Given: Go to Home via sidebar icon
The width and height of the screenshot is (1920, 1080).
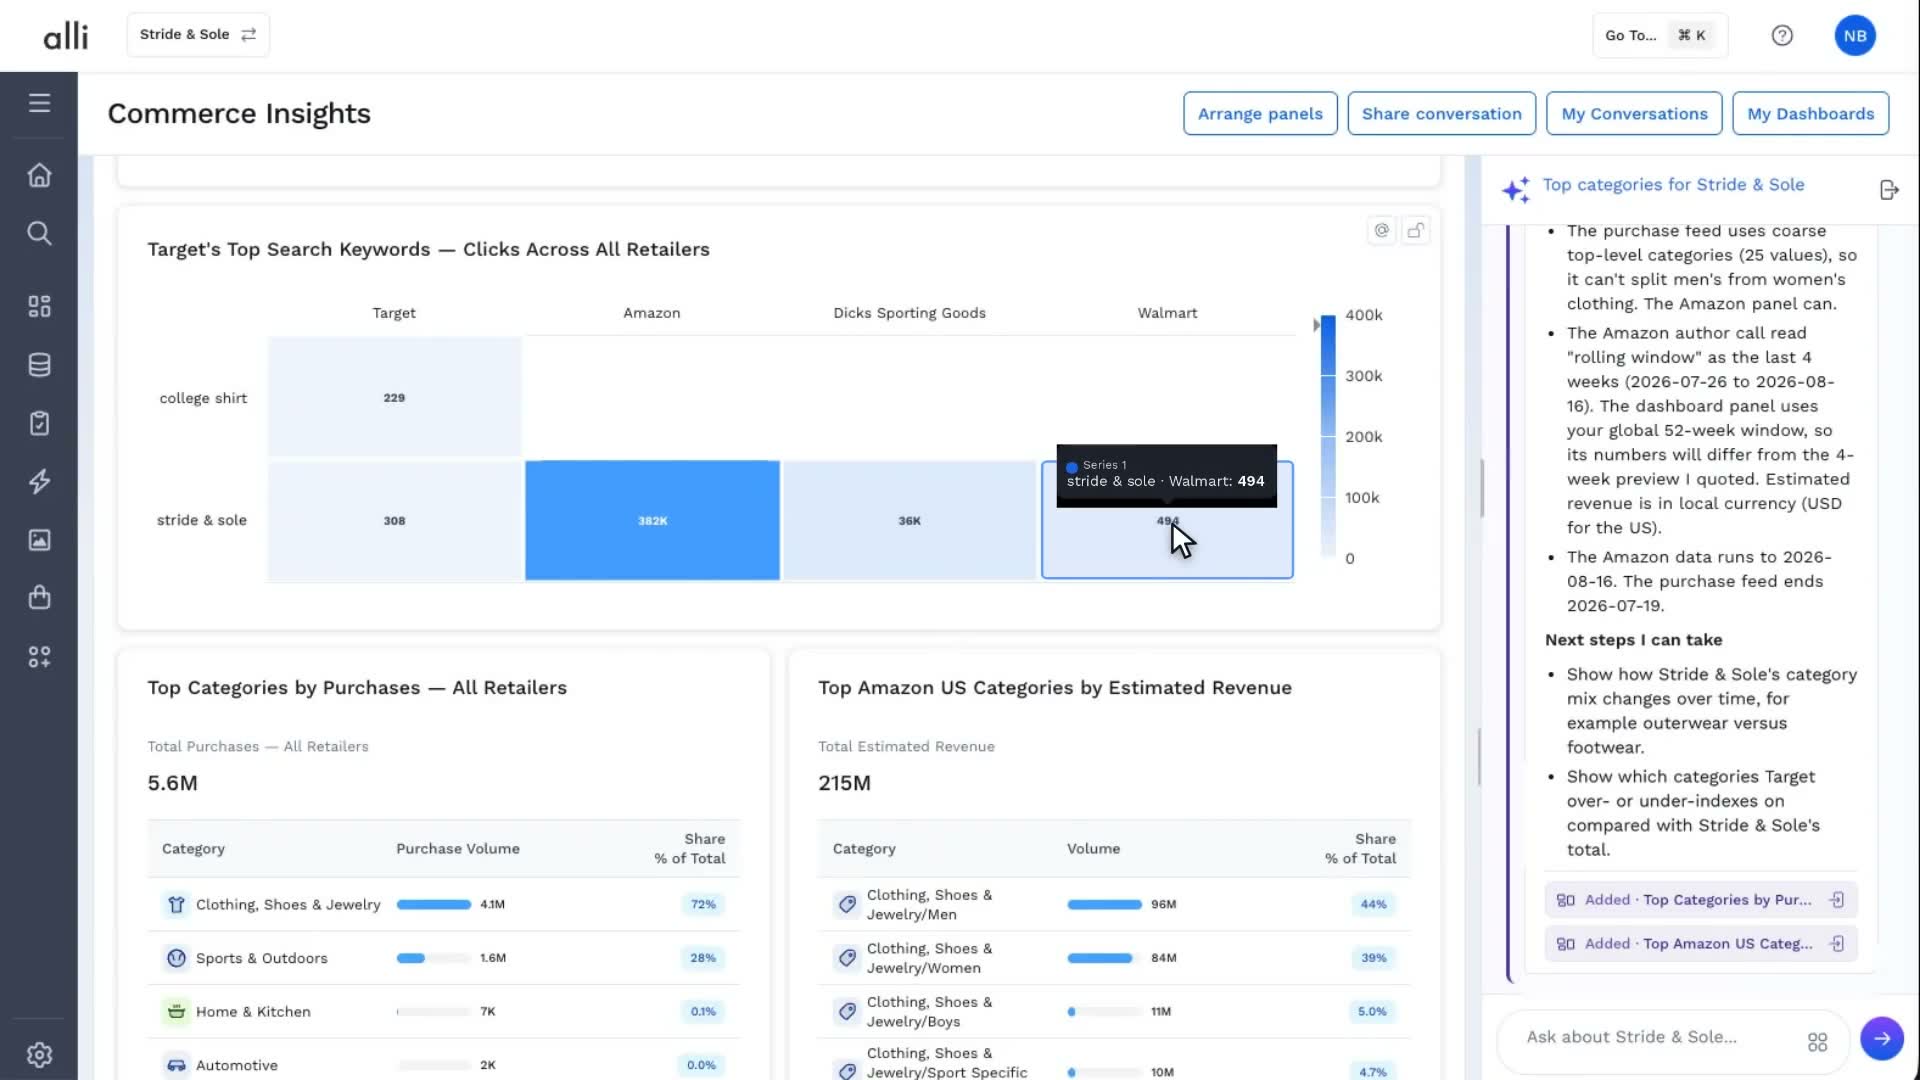Looking at the screenshot, I should (x=39, y=175).
